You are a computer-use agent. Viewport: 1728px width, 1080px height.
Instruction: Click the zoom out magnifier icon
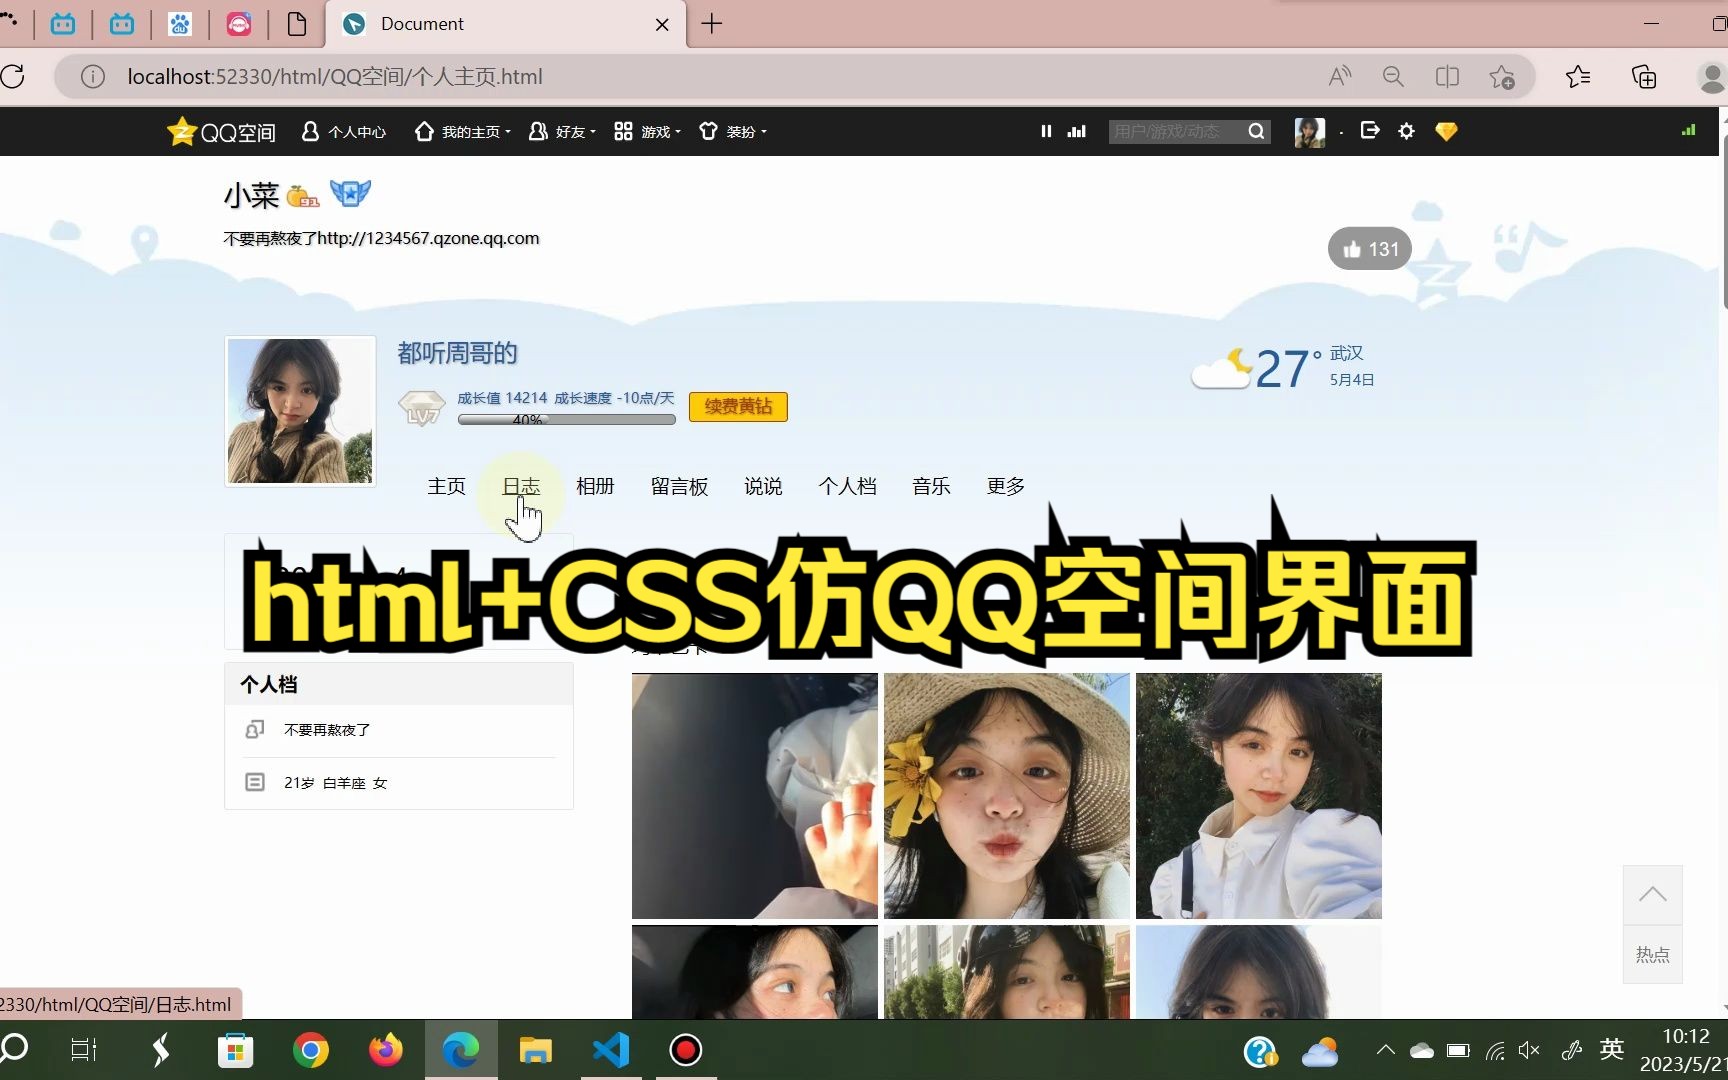click(1393, 76)
